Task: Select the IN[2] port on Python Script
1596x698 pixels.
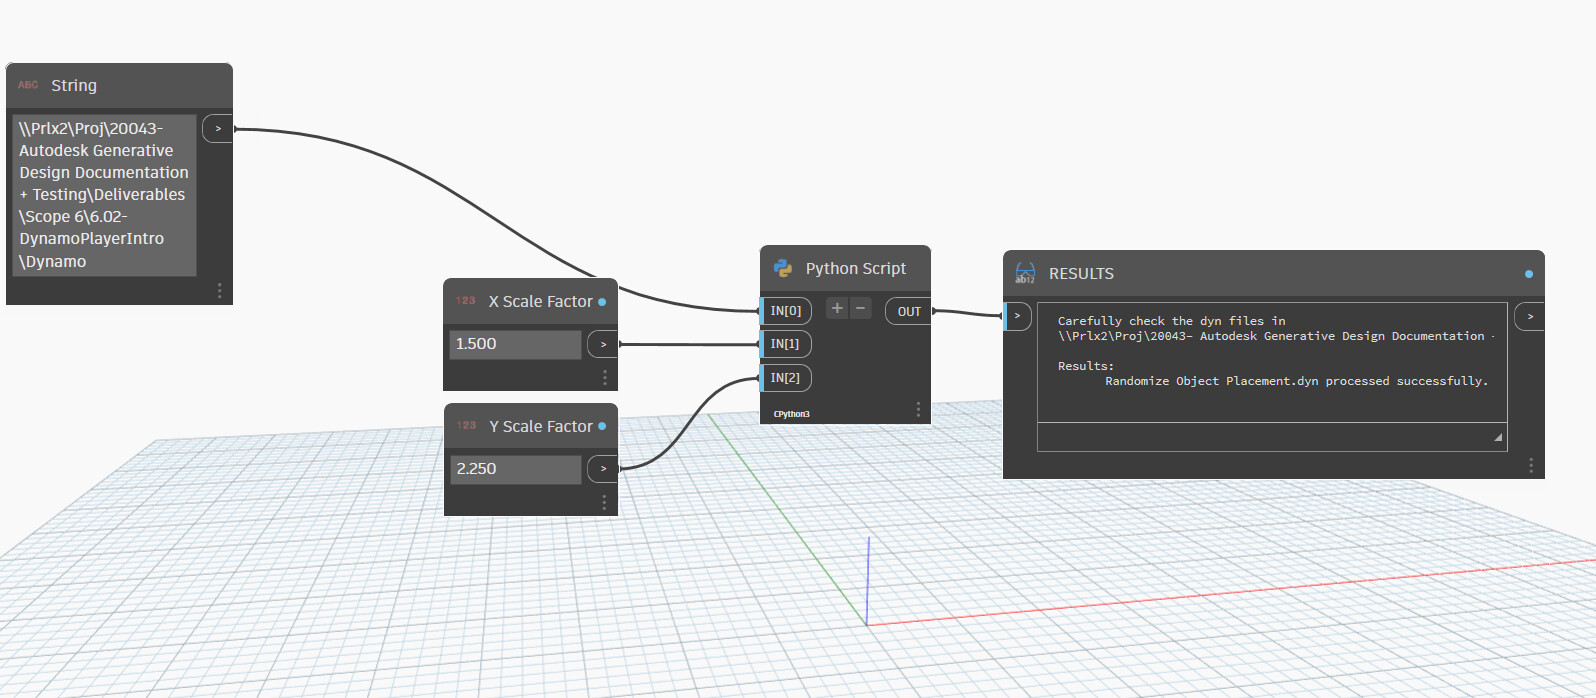Action: [786, 378]
